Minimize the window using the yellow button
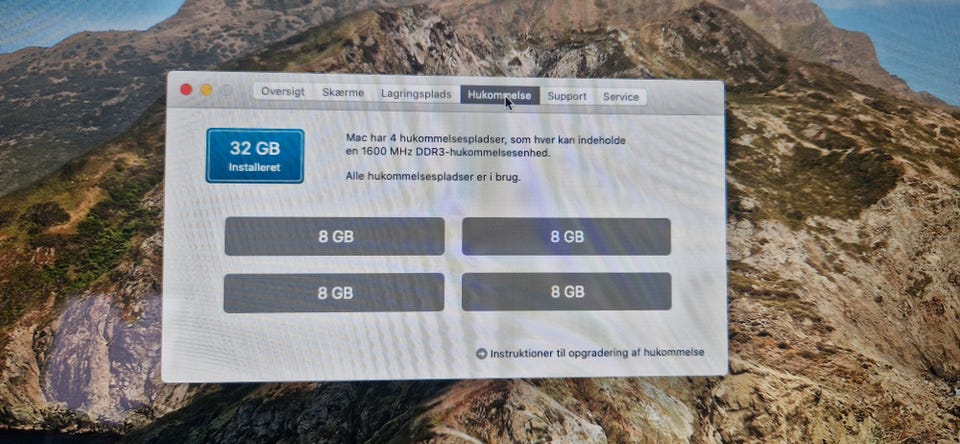The image size is (960, 444). click(206, 90)
